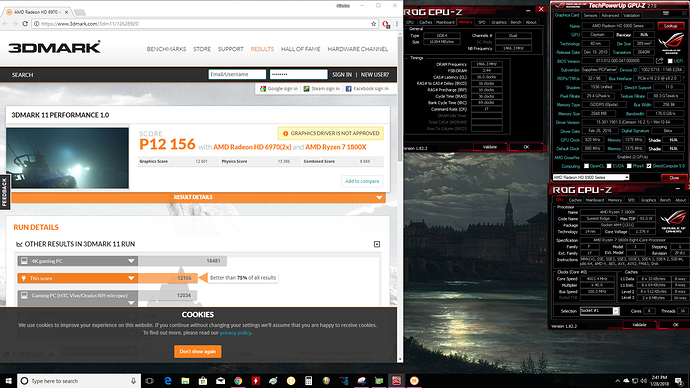Click the Email/Username input field
Viewport: 690px width, 388px height.
[x=237, y=74]
